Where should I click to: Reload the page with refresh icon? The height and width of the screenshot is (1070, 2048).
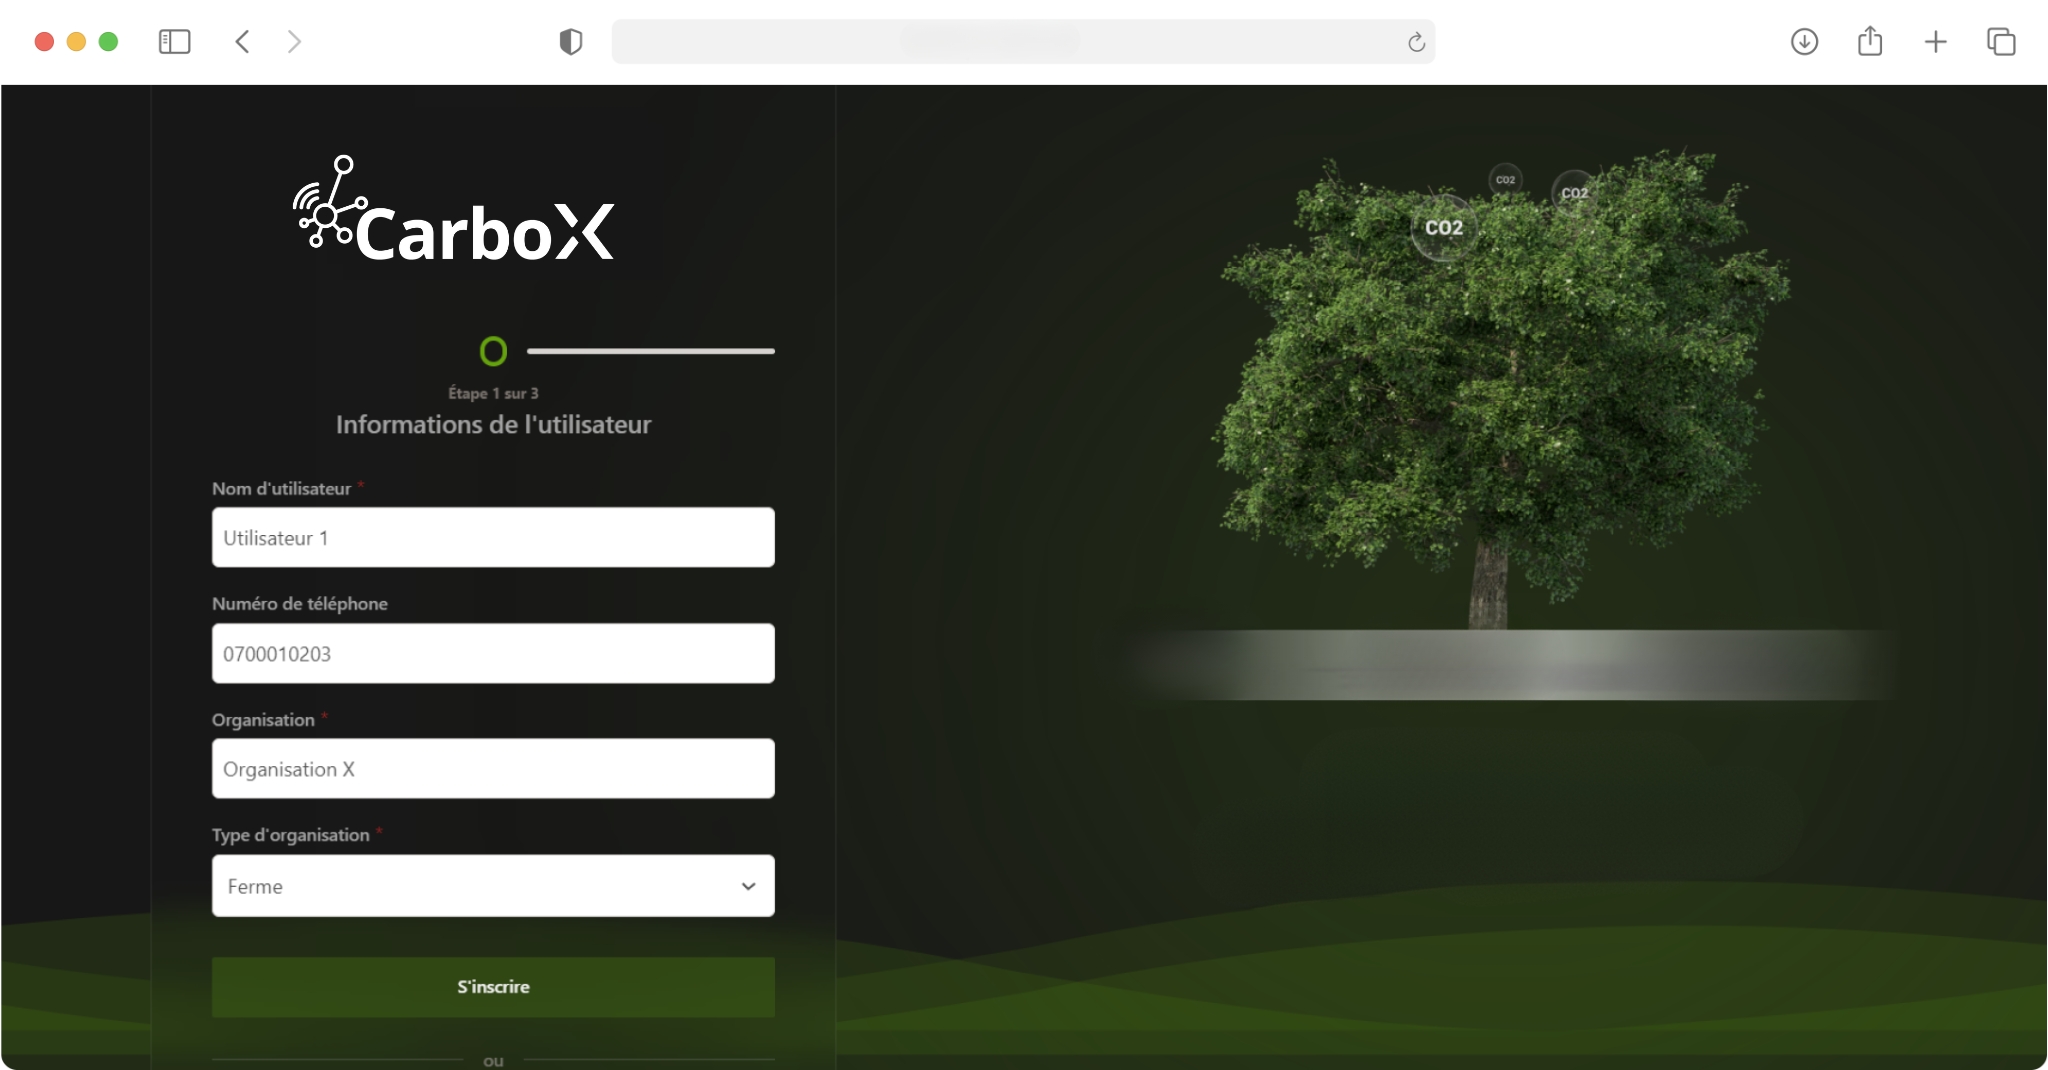pos(1416,42)
